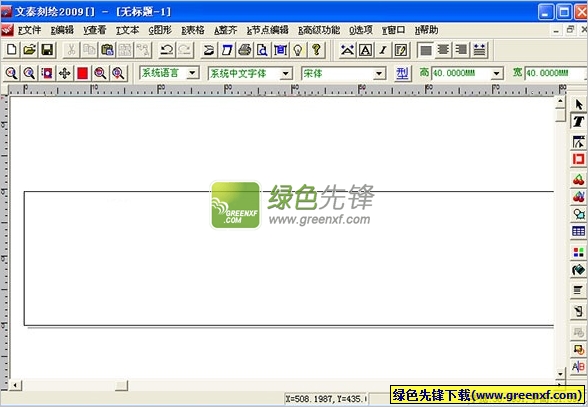Click the height 40.0000mm input field
Viewport: 588px width, 407px height.
[462, 74]
